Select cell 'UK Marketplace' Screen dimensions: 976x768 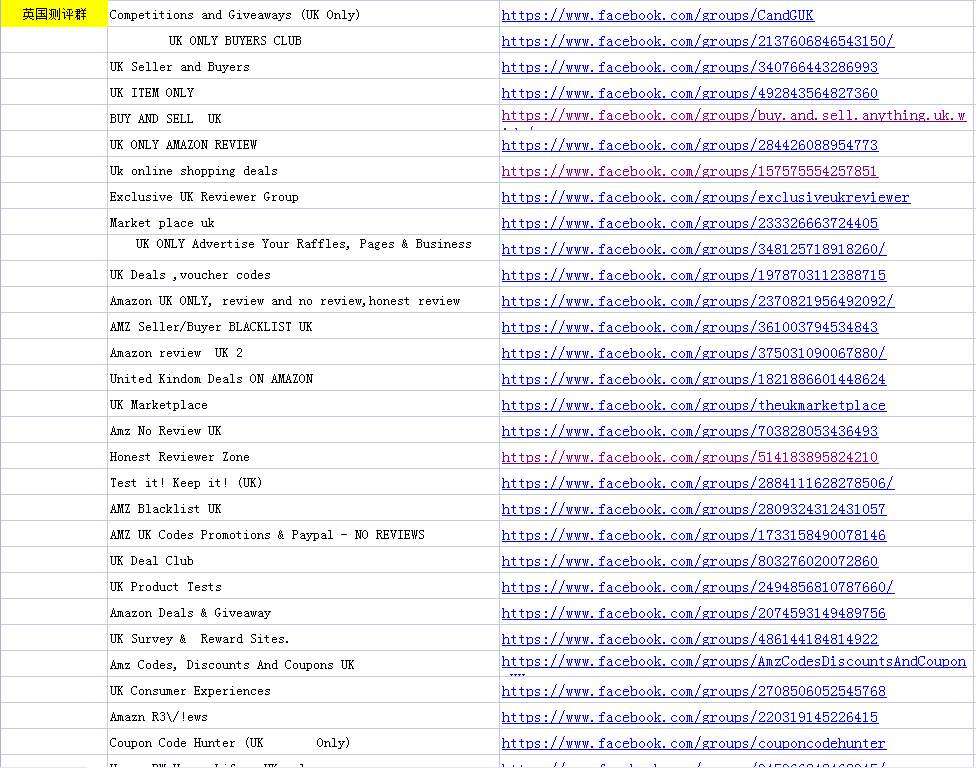tap(303, 404)
